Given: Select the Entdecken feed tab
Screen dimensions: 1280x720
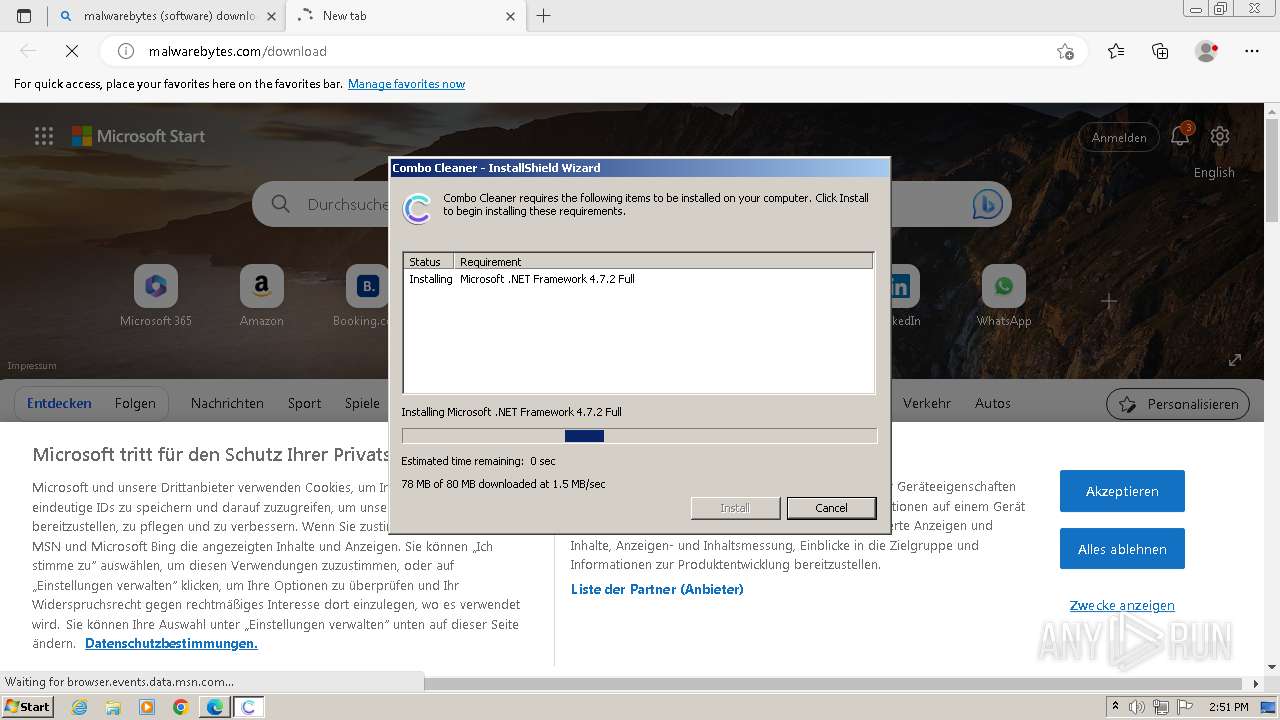Looking at the screenshot, I should [59, 403].
